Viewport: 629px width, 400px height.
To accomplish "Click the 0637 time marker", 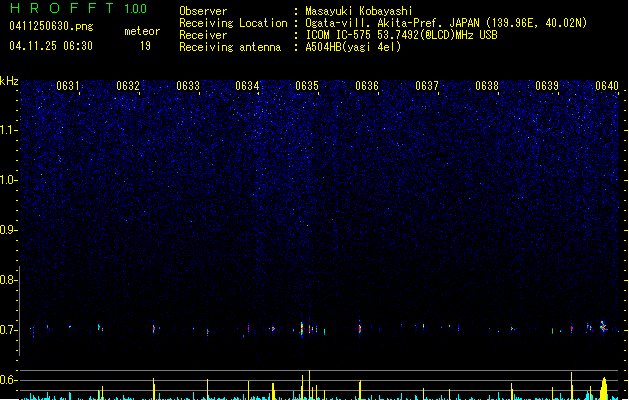I will click(x=427, y=86).
